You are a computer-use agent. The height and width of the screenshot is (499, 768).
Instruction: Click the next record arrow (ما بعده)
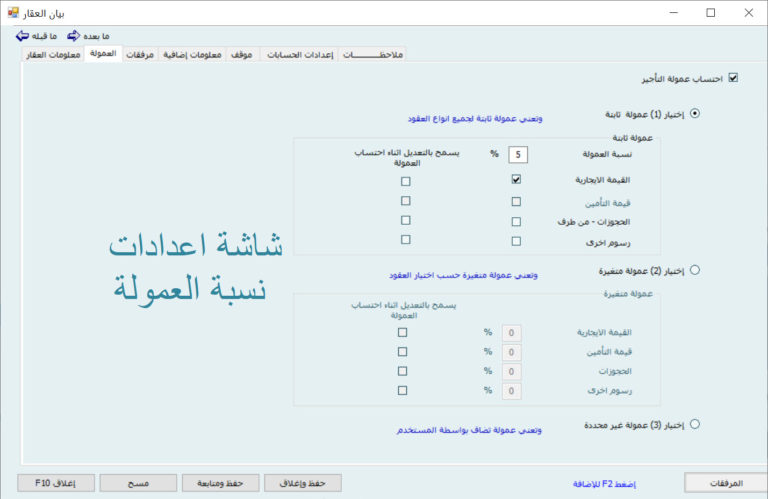pyautogui.click(x=73, y=35)
